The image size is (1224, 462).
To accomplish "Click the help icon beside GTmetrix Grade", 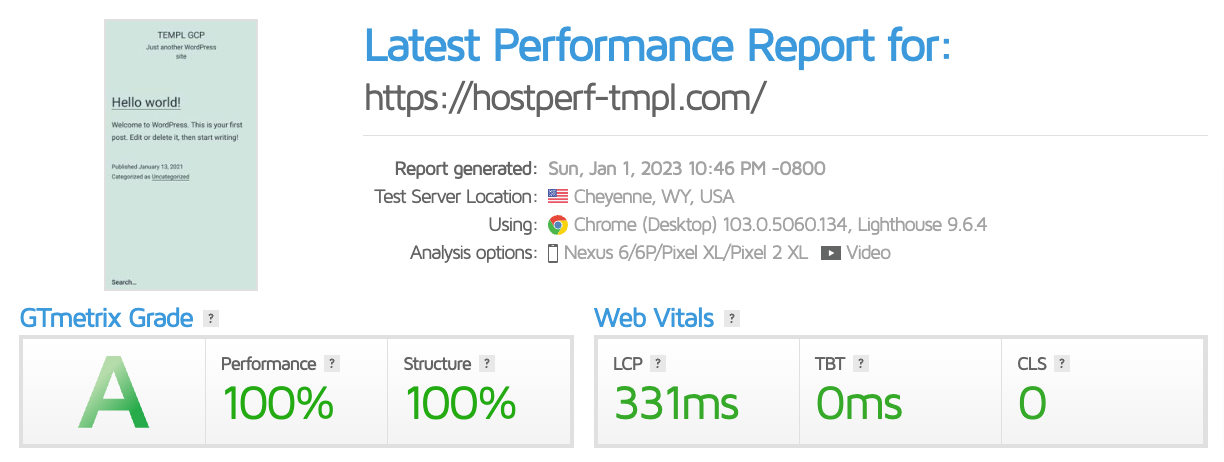I will click(210, 319).
